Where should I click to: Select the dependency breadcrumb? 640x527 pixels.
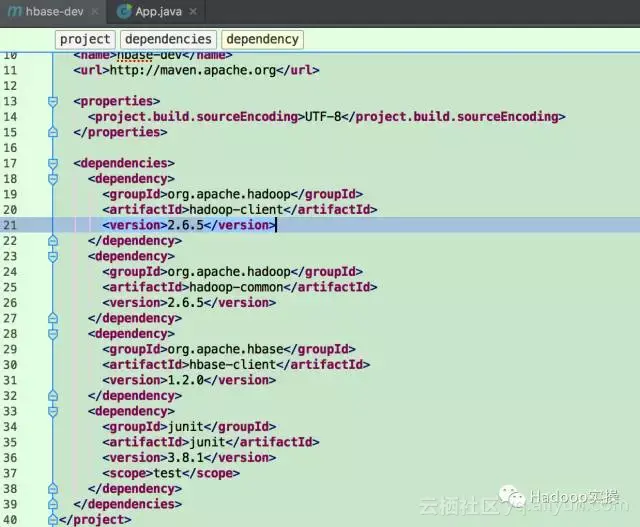pyautogui.click(x=262, y=39)
